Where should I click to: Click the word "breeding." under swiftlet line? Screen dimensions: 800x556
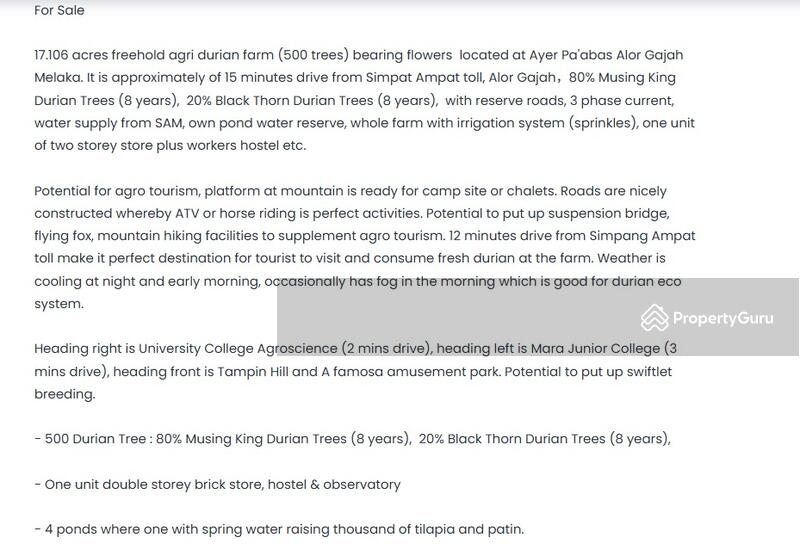[65, 394]
